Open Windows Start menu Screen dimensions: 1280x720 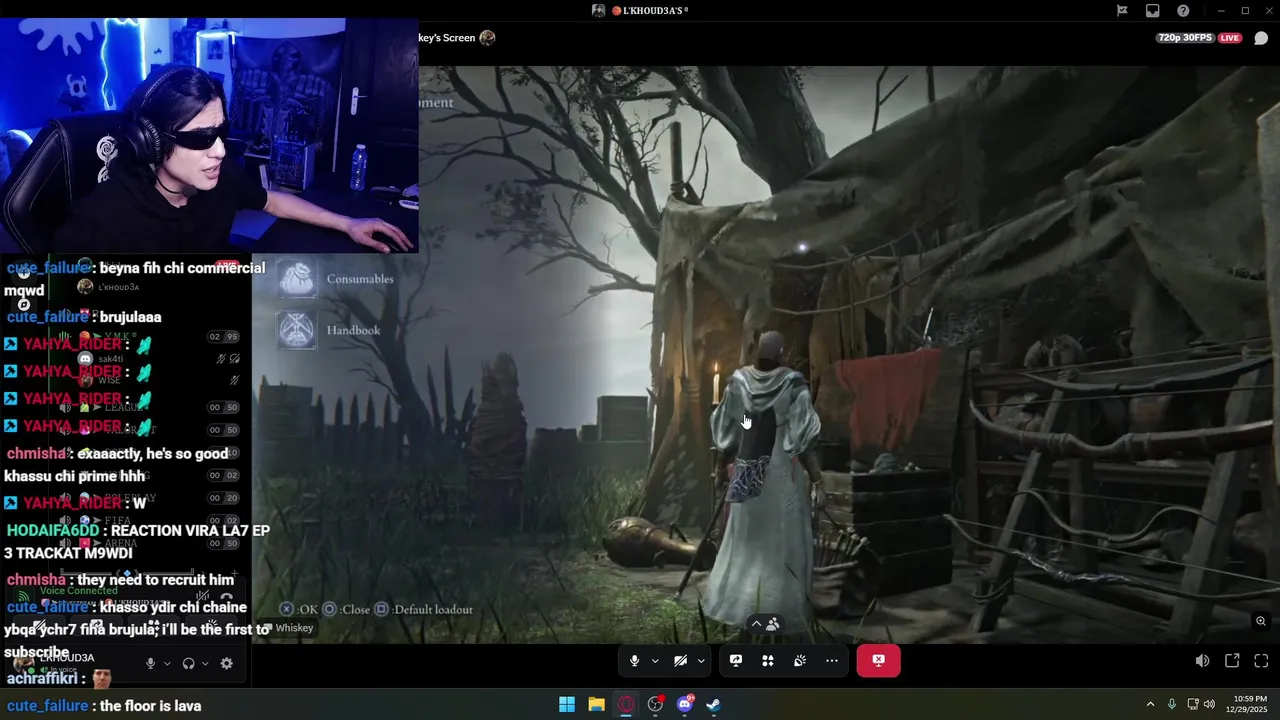(x=567, y=704)
